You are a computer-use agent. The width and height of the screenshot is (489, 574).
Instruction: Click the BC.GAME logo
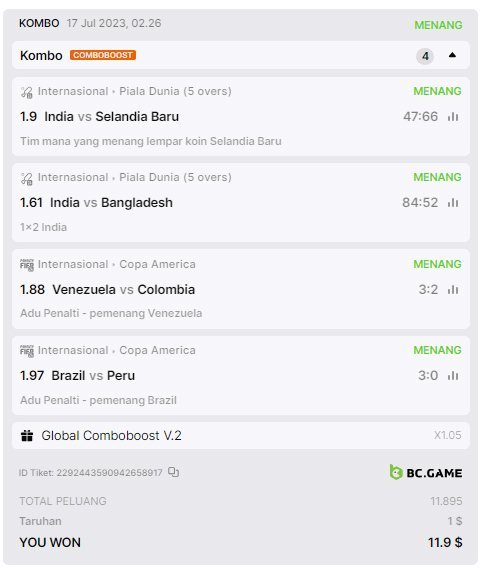(426, 472)
